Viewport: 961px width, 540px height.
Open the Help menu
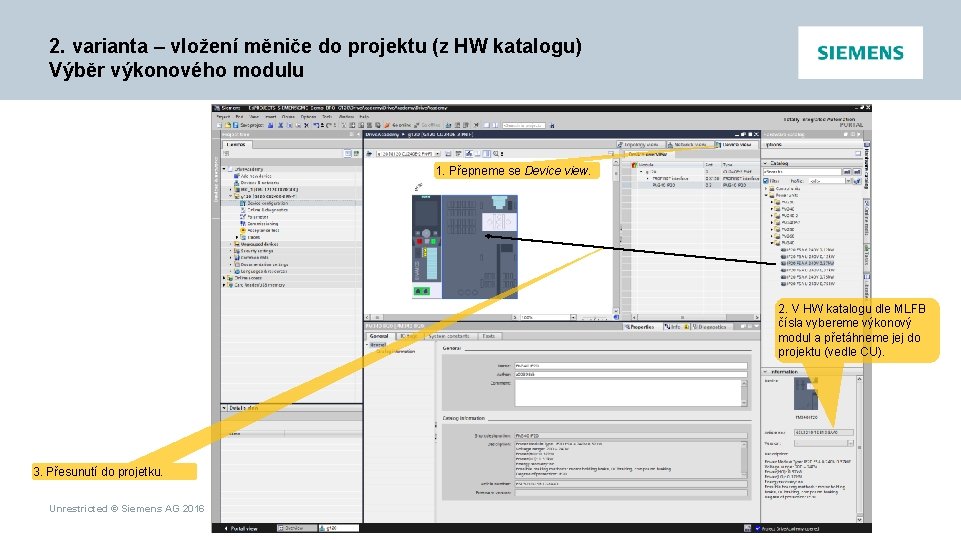[364, 116]
